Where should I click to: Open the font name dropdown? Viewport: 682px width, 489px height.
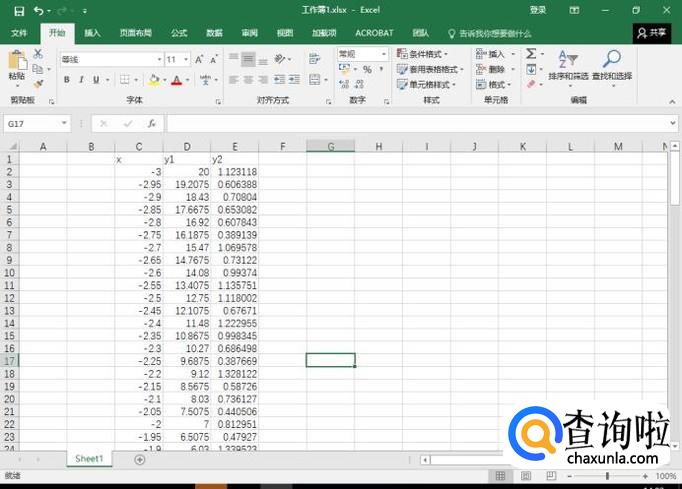coord(160,60)
